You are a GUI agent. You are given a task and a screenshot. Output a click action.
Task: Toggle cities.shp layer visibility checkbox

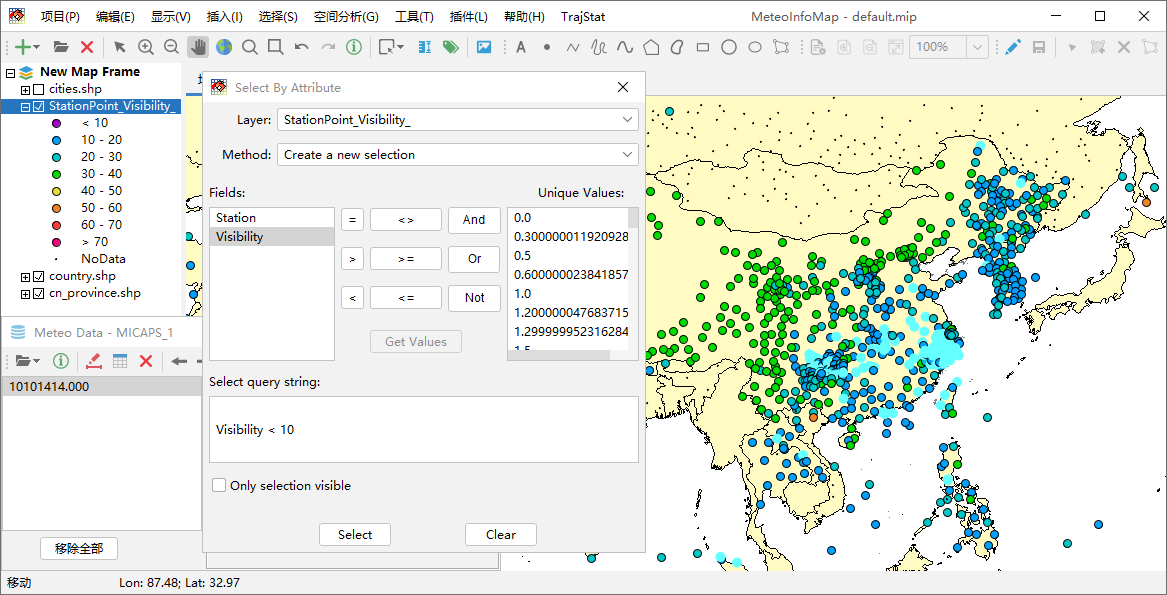(39, 90)
